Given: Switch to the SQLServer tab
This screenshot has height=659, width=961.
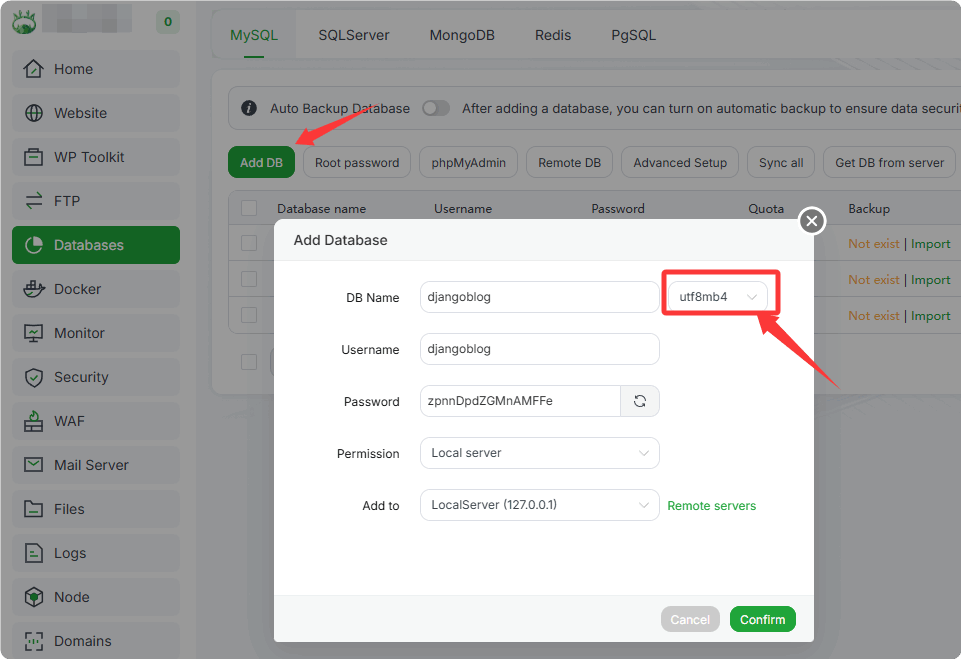Looking at the screenshot, I should pyautogui.click(x=354, y=36).
